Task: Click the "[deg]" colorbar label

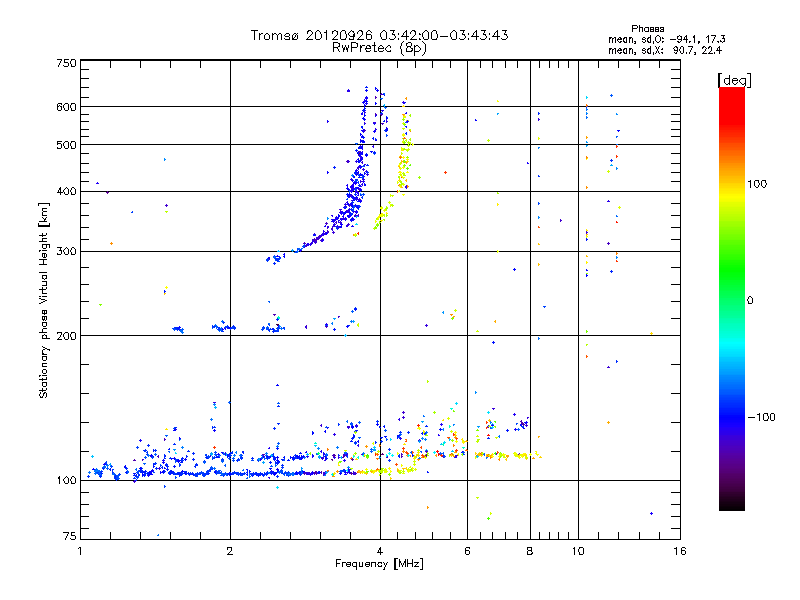Action: point(734,80)
